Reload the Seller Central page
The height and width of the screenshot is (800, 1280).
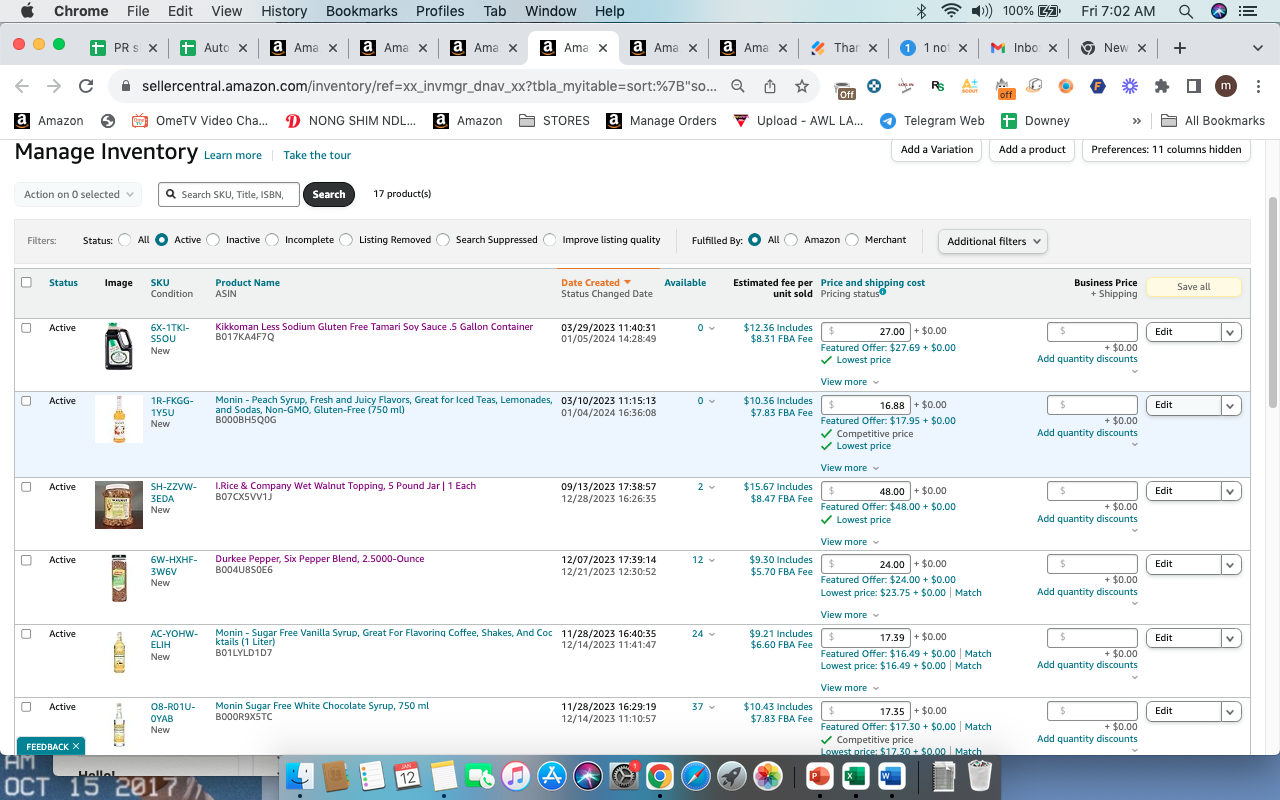(86, 87)
